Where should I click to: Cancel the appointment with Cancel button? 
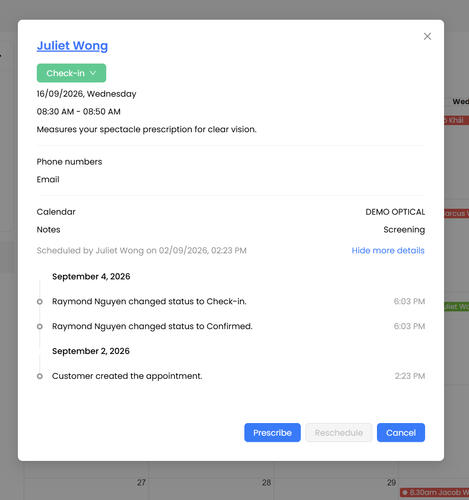point(401,433)
